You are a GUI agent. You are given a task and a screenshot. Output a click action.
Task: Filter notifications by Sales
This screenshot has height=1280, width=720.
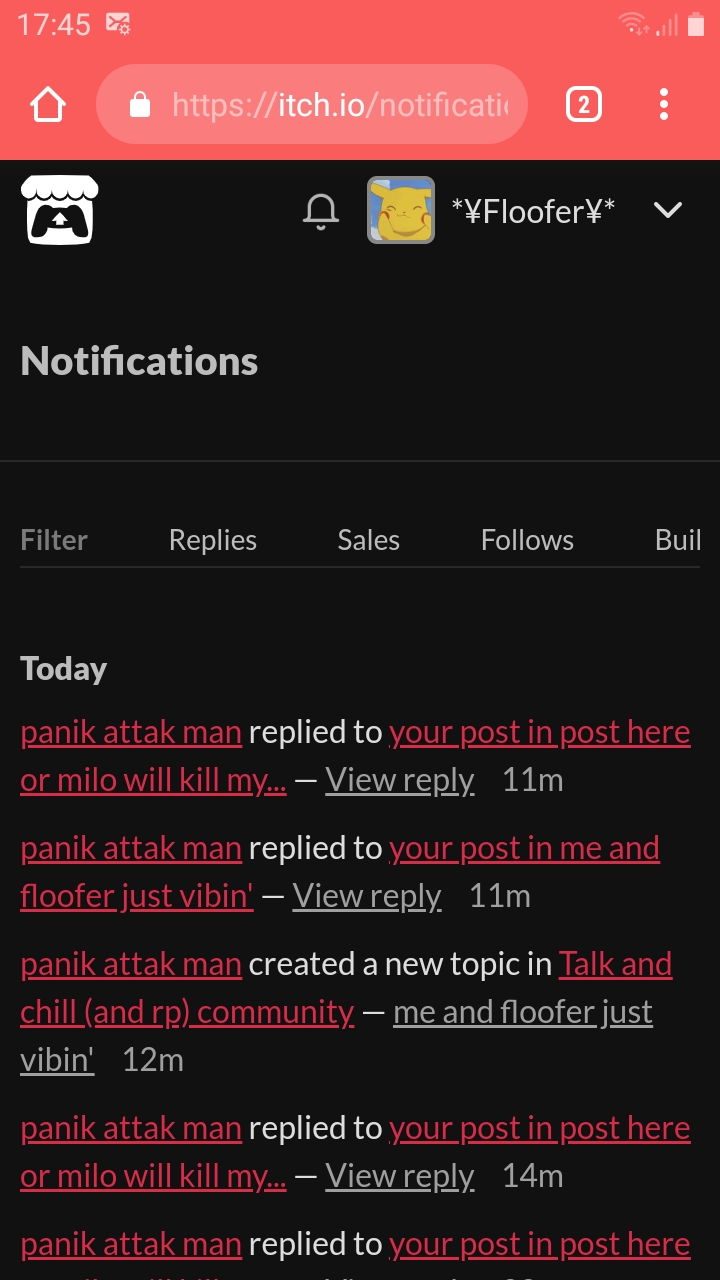[368, 540]
